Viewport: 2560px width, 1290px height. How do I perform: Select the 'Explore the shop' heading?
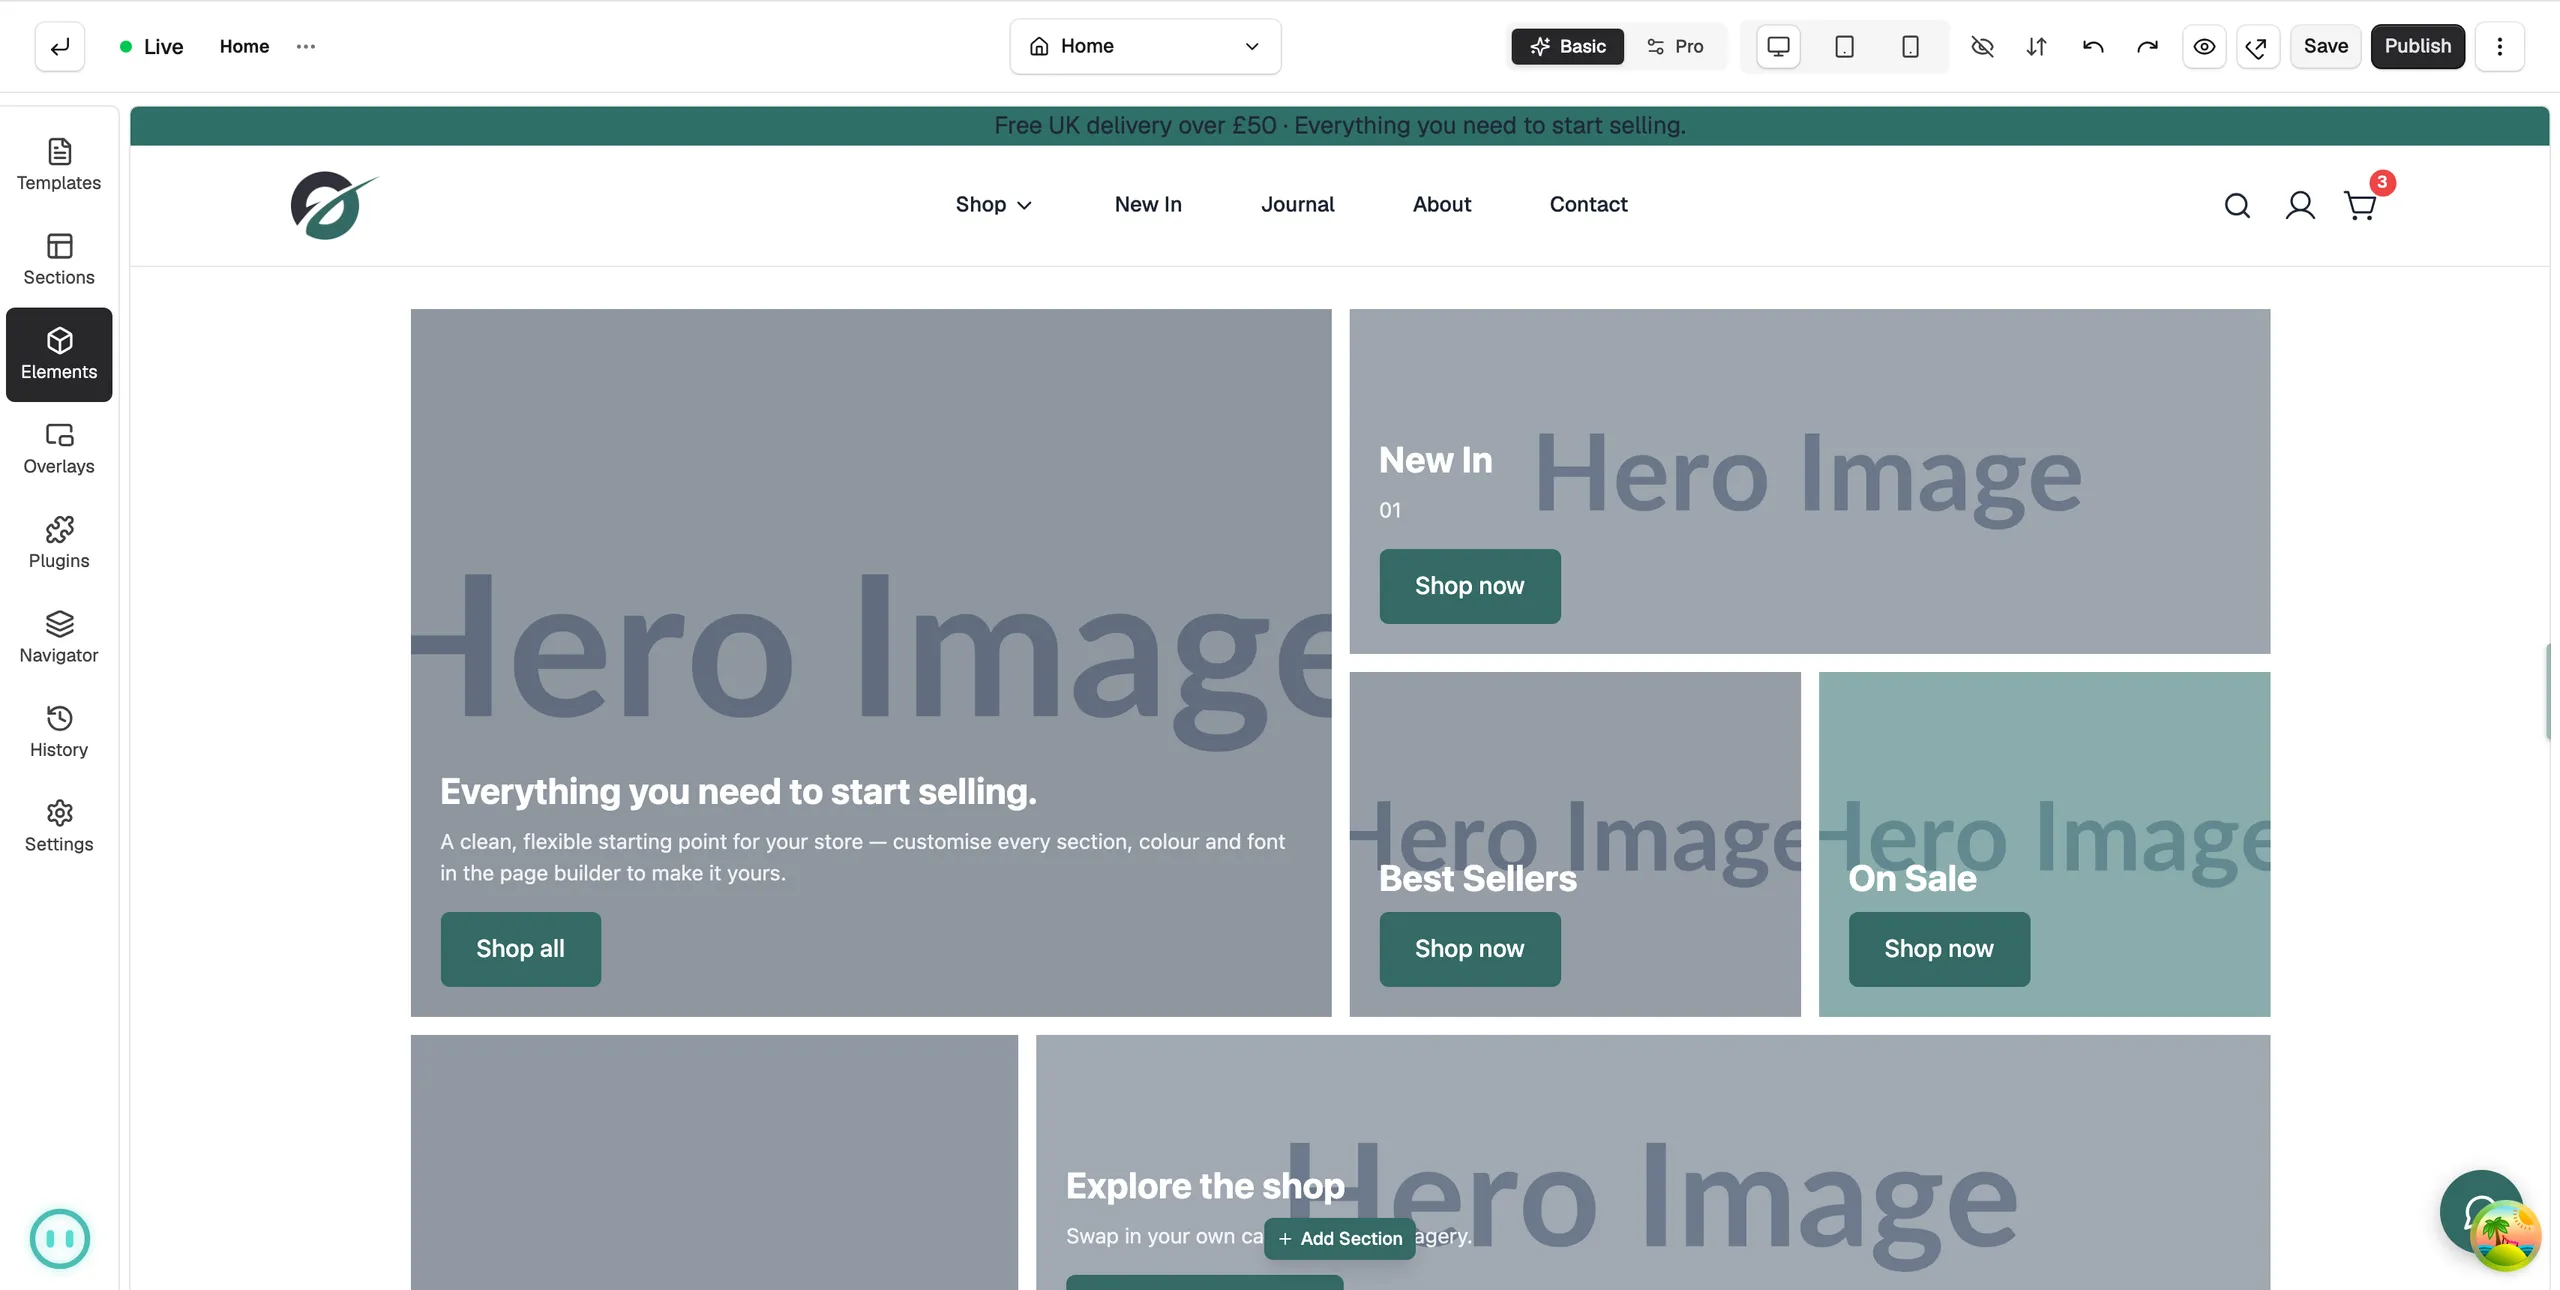coord(1205,1185)
